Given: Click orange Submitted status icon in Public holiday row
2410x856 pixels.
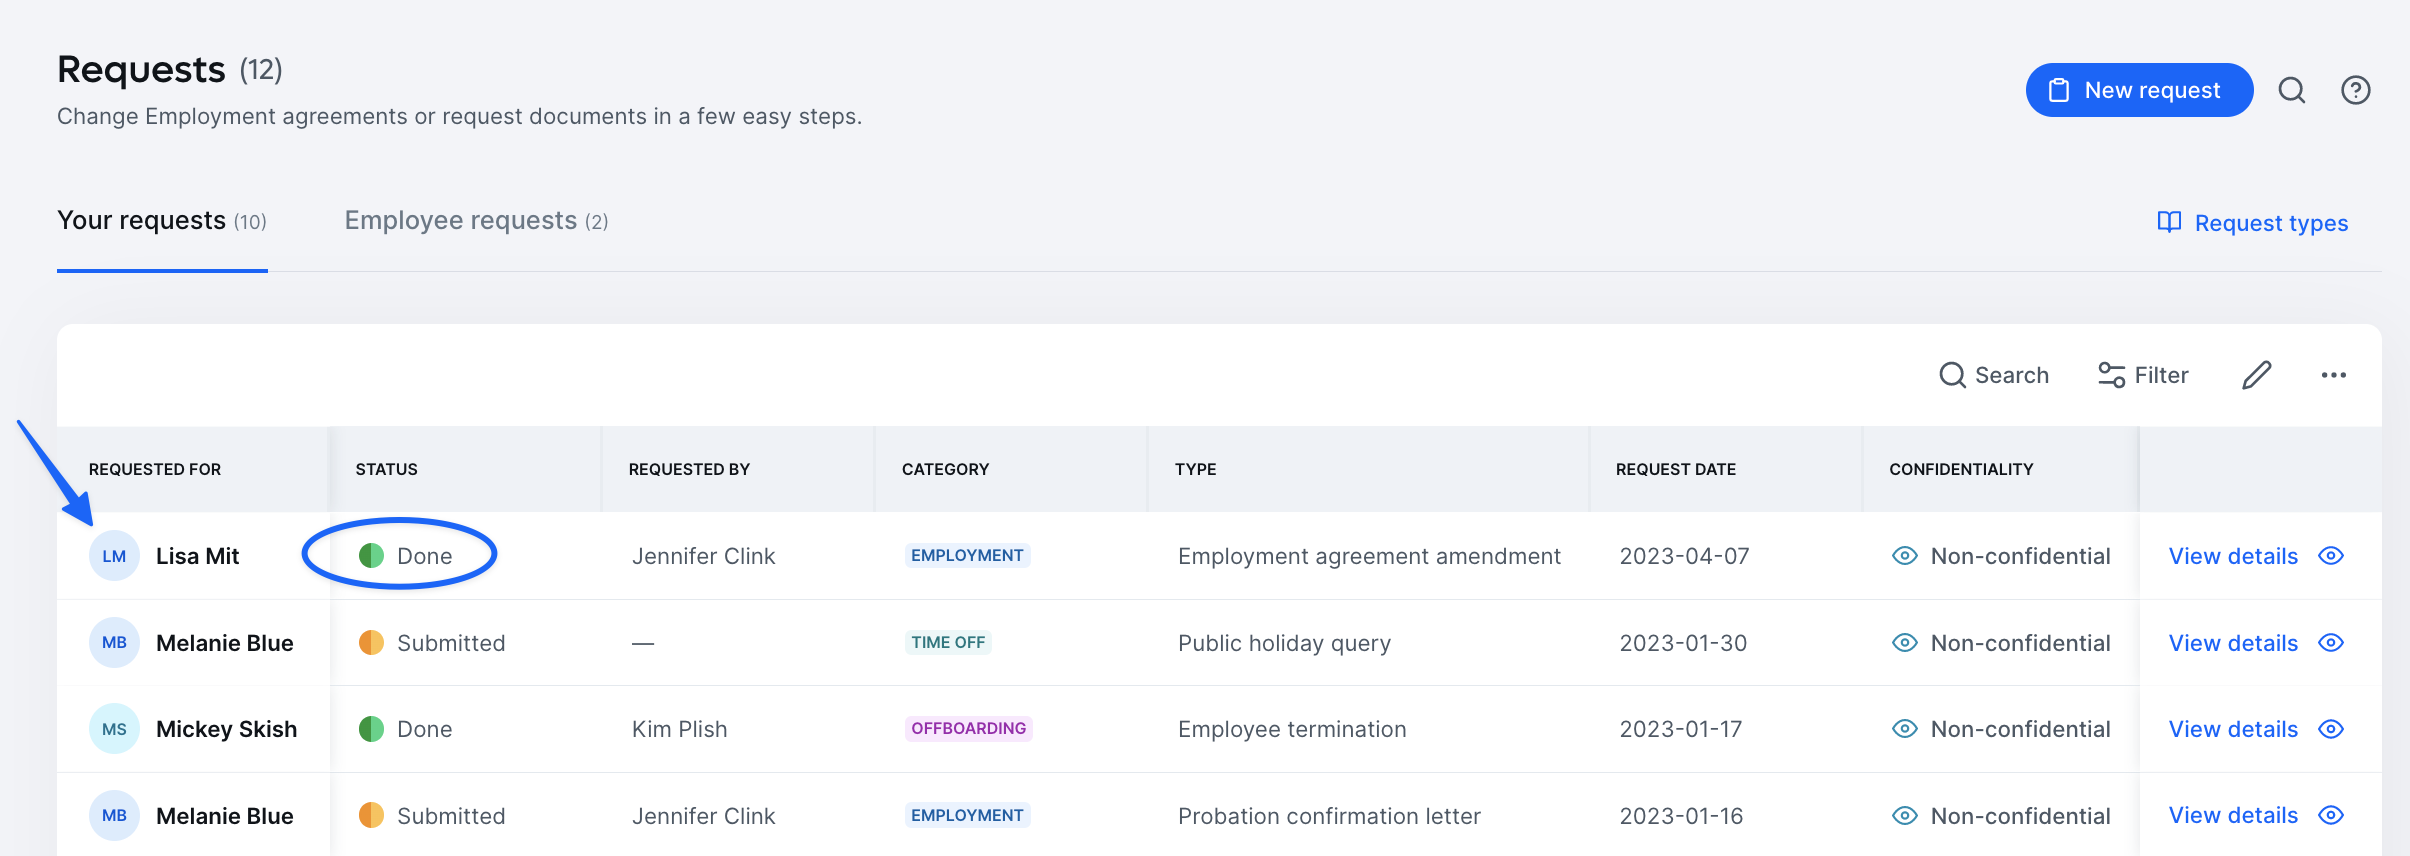Looking at the screenshot, I should 371,643.
